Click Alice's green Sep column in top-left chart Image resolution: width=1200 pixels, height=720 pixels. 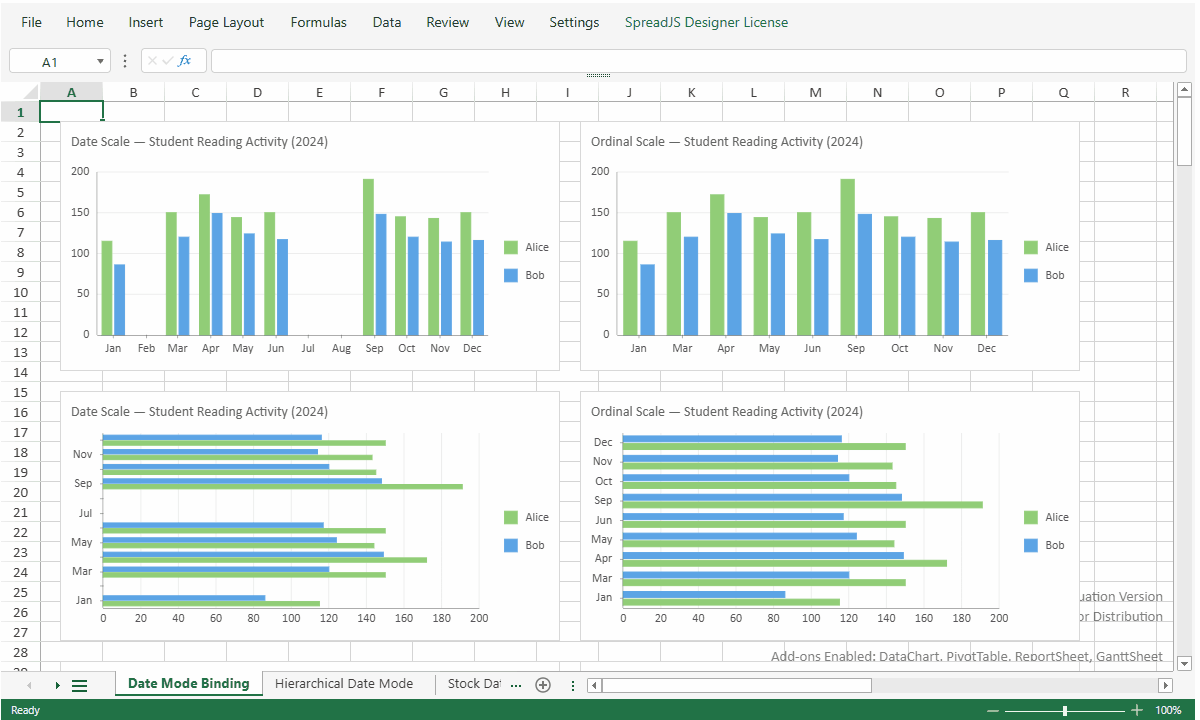[x=368, y=257]
